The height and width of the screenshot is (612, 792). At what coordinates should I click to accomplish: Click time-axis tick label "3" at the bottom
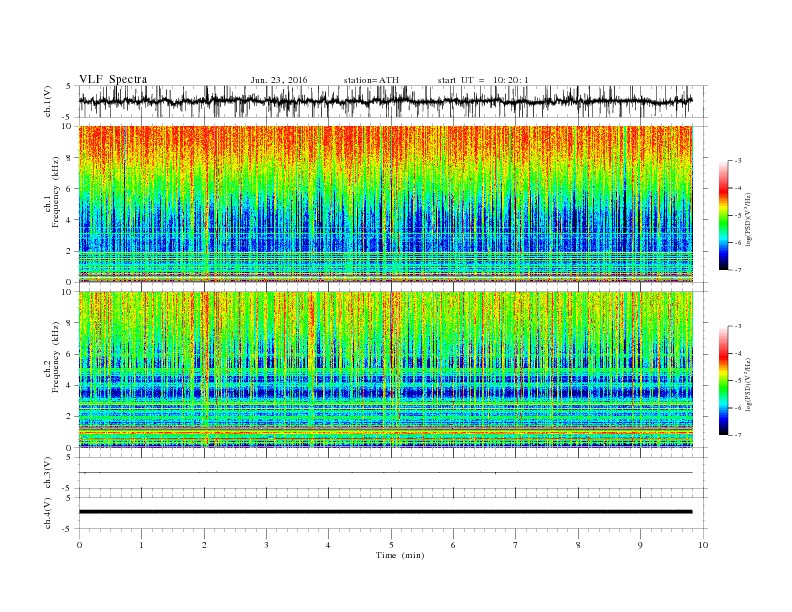pos(266,545)
